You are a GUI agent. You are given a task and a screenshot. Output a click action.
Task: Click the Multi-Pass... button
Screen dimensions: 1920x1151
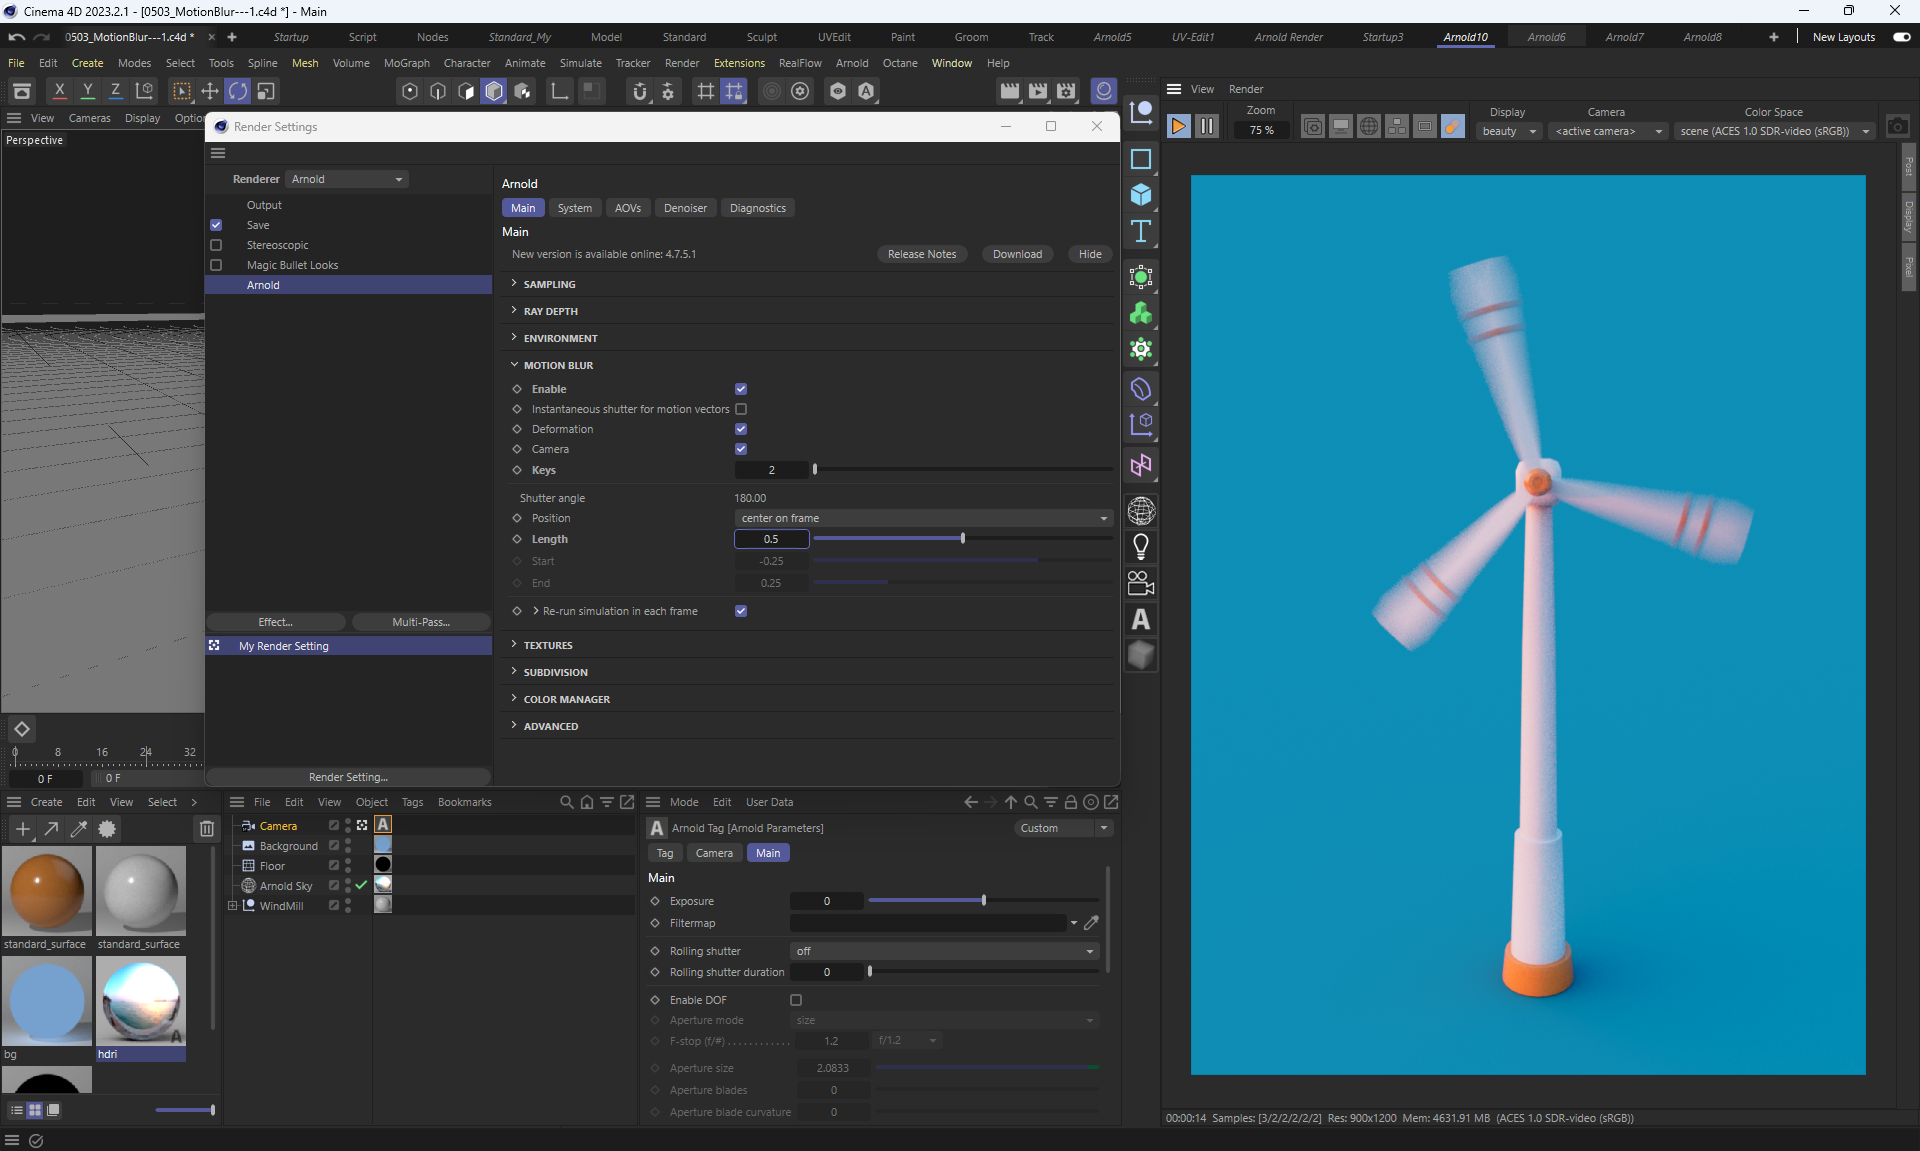pyautogui.click(x=420, y=622)
